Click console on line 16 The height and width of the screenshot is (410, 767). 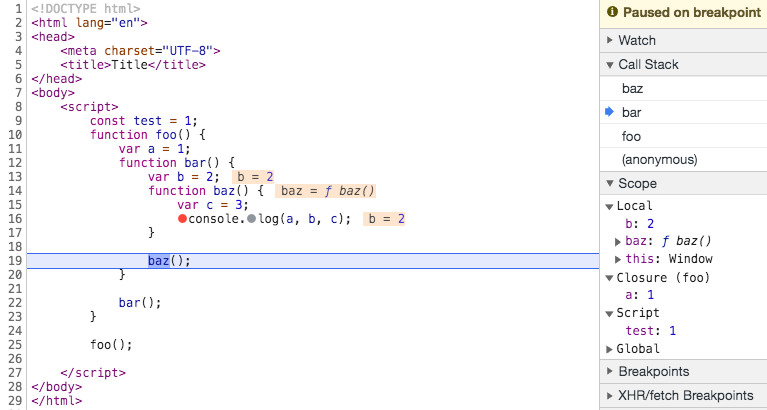tap(214, 219)
